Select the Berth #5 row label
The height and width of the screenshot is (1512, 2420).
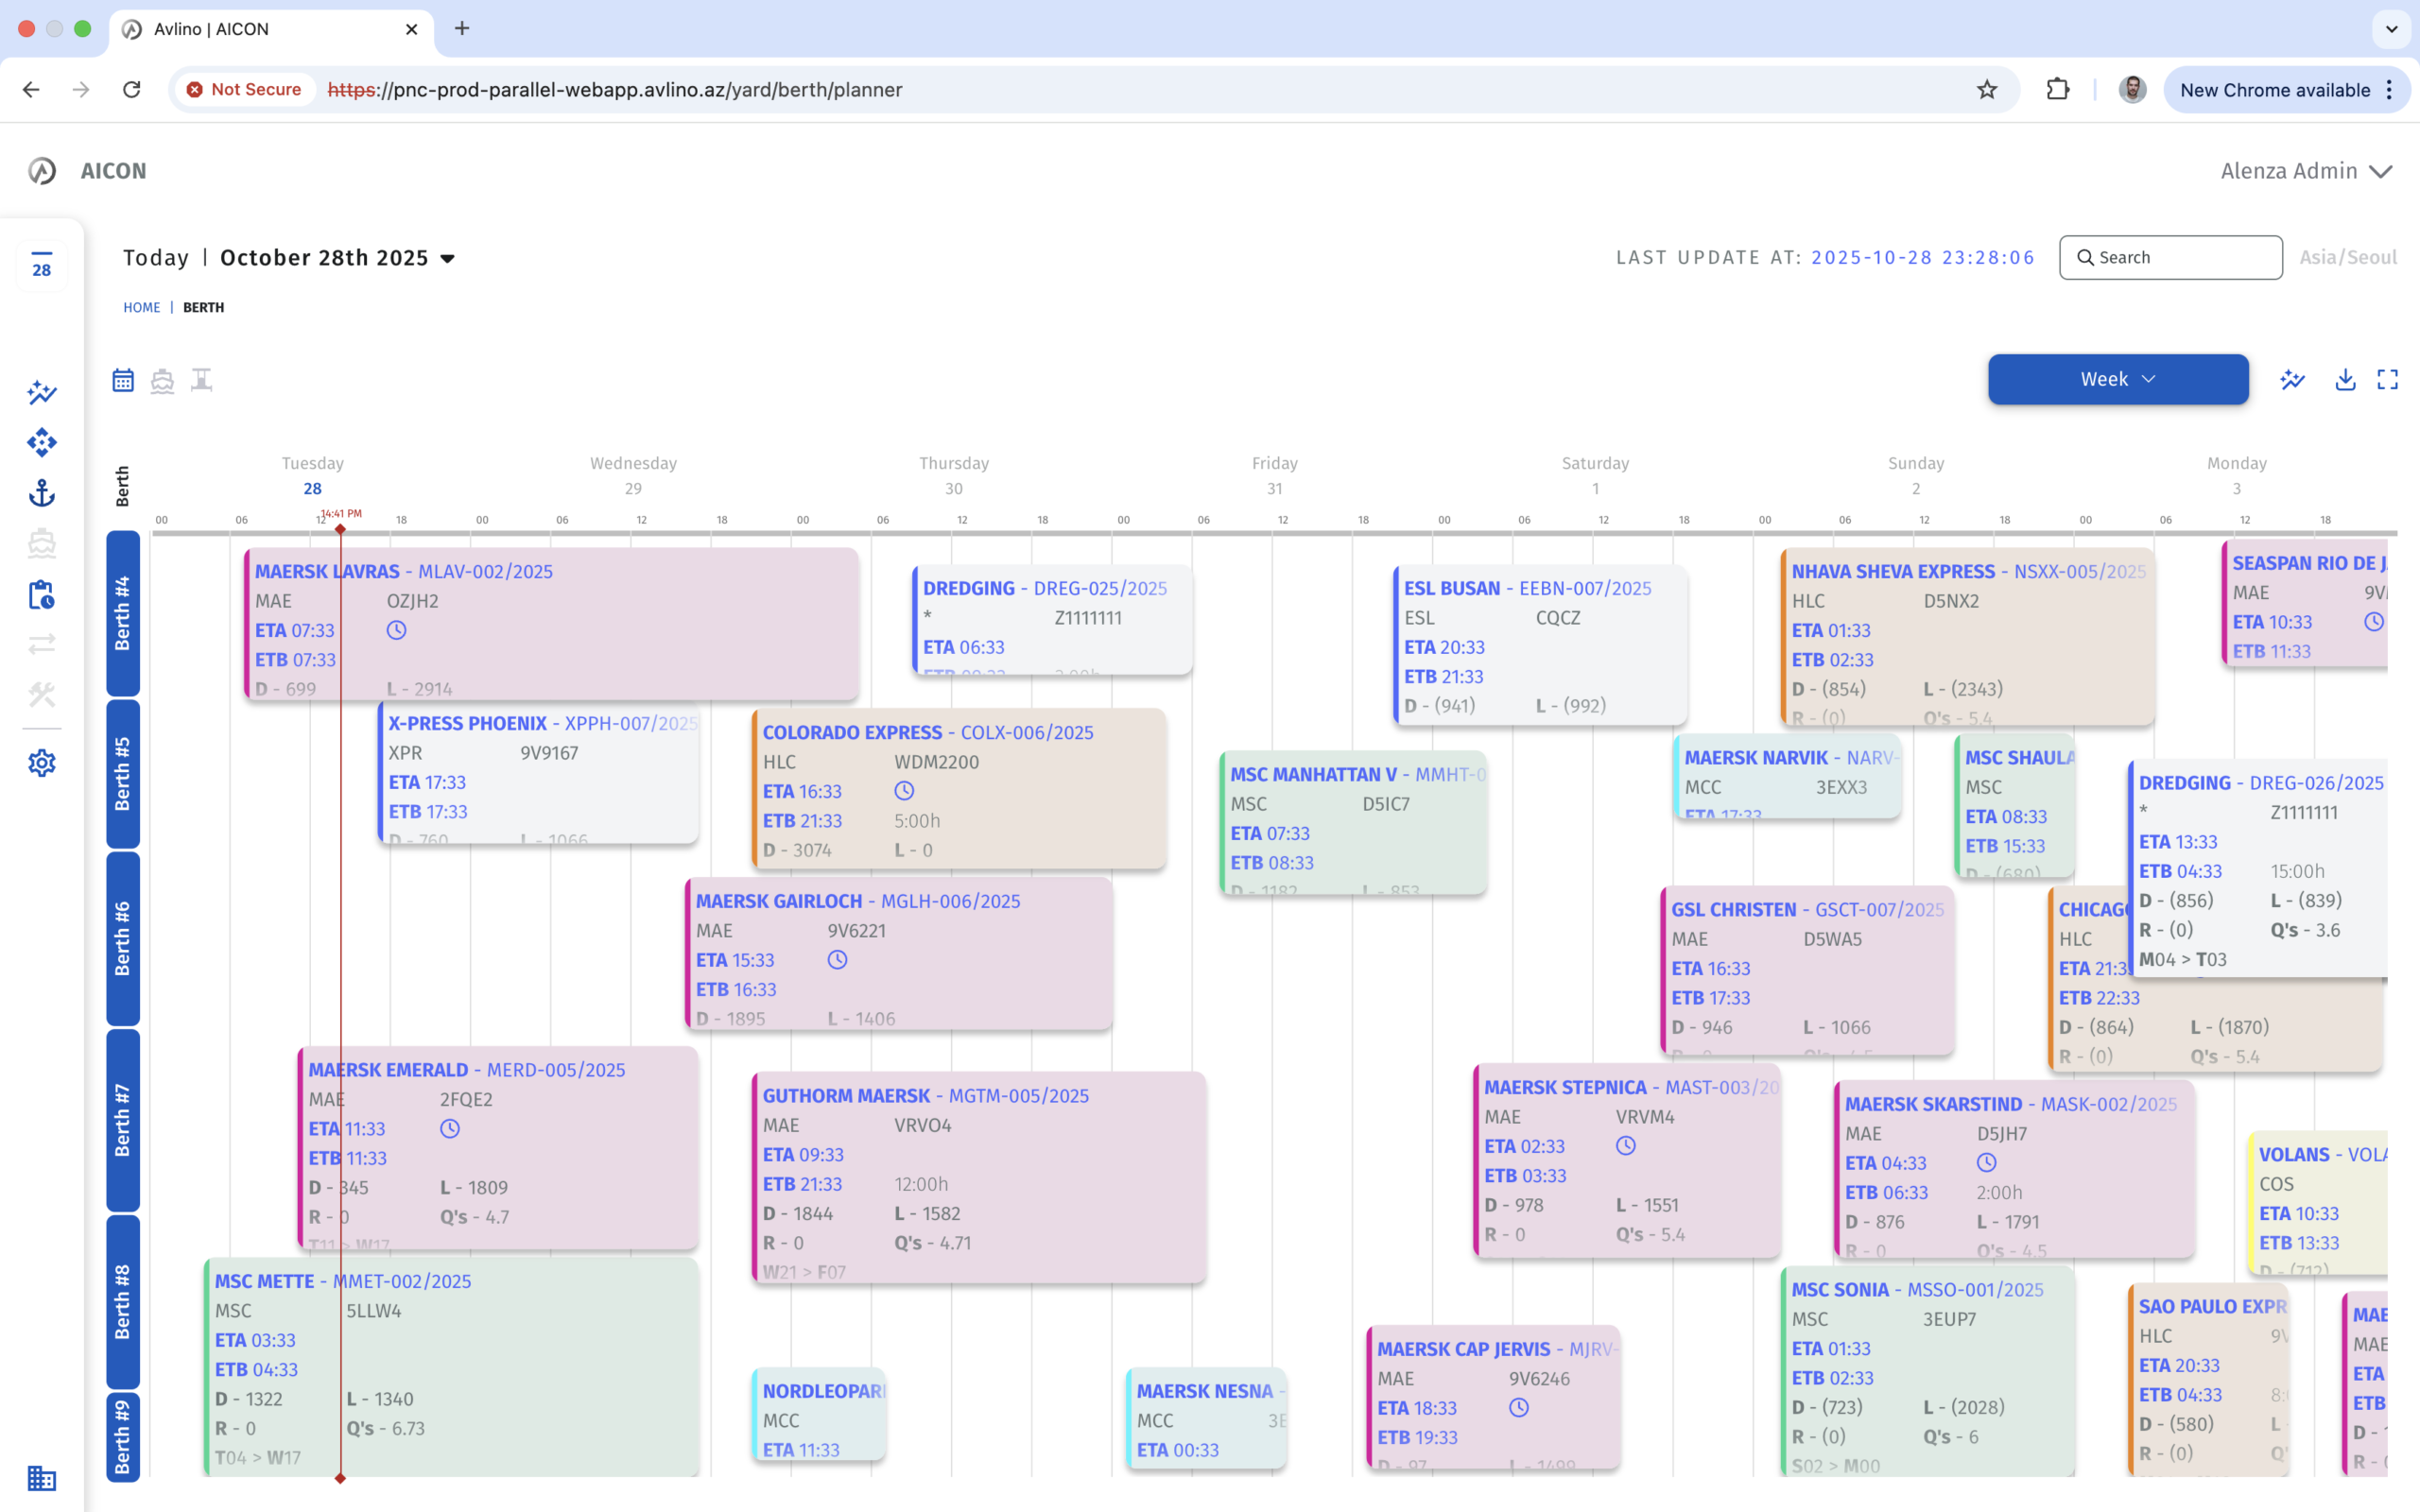tap(123, 774)
